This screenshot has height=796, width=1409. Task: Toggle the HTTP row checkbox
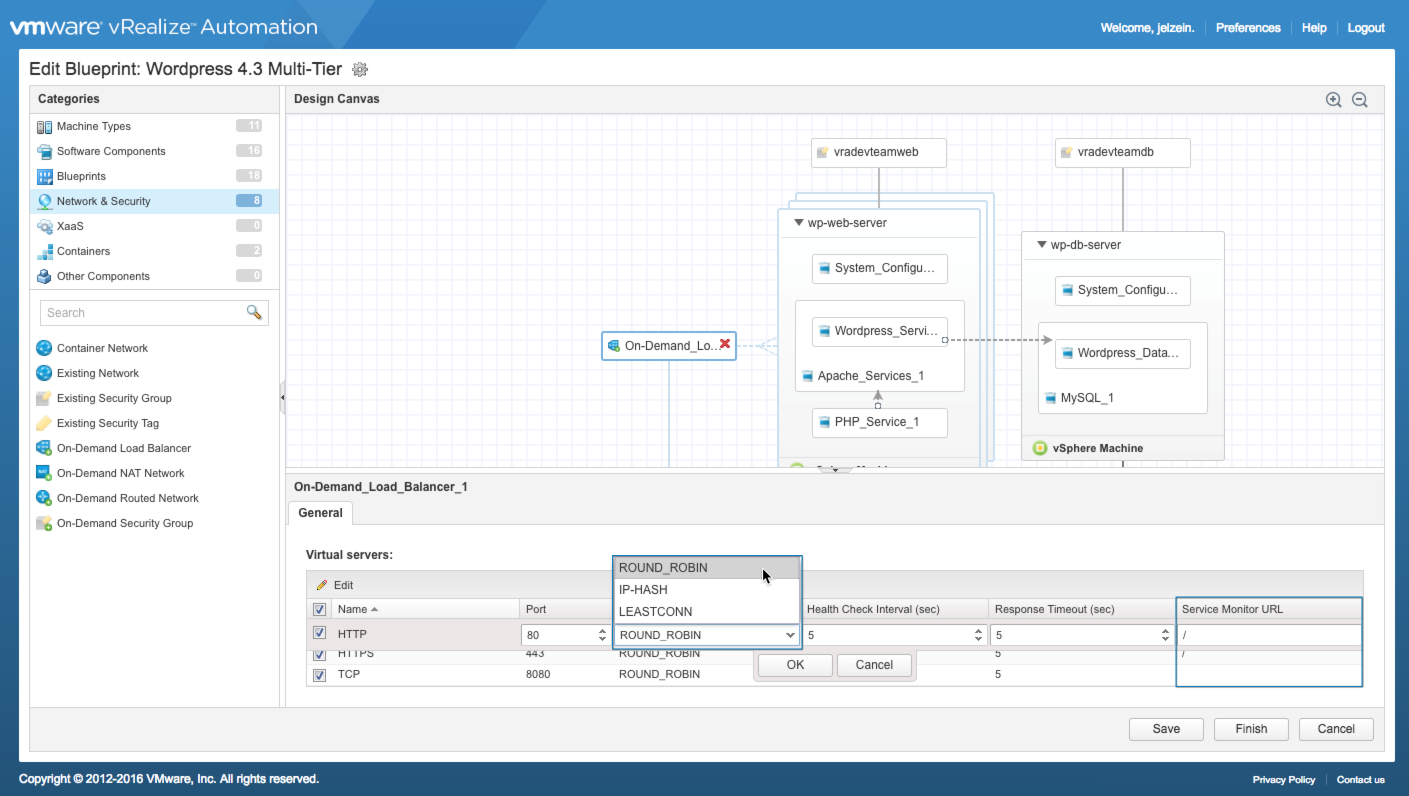319,633
